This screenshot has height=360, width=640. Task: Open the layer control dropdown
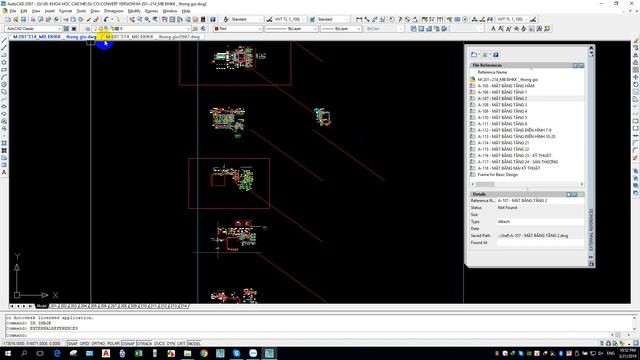click(142, 29)
